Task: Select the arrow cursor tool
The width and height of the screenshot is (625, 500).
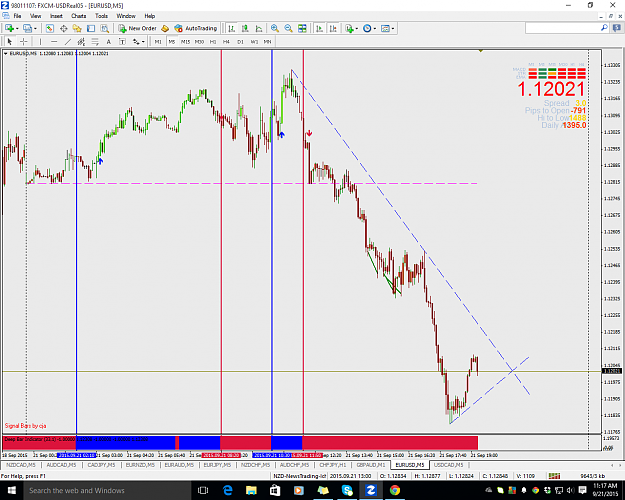Action: (x=10, y=41)
